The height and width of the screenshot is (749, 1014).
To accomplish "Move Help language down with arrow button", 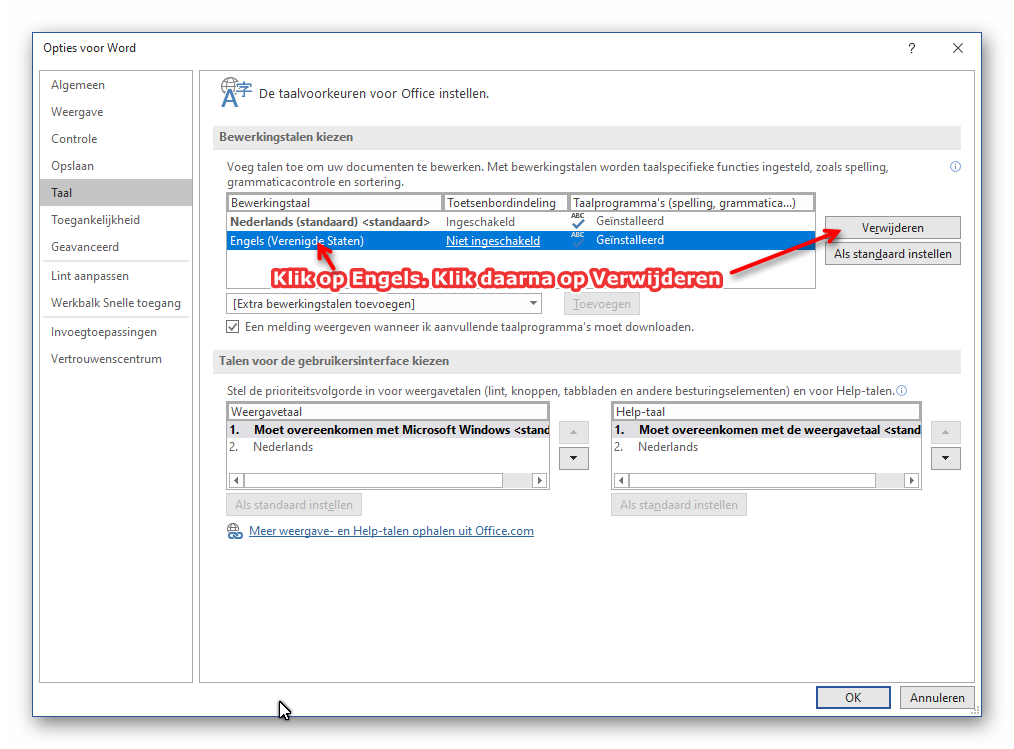I will 945,458.
